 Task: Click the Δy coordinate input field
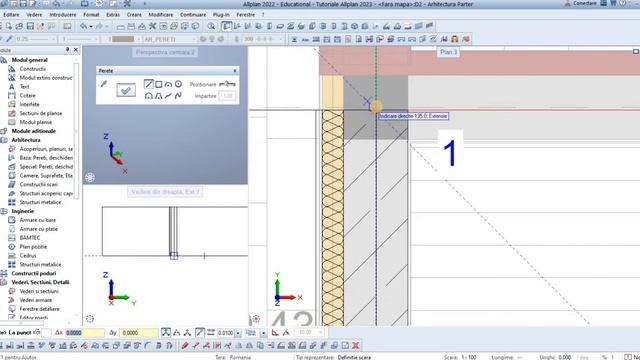[x=139, y=333]
